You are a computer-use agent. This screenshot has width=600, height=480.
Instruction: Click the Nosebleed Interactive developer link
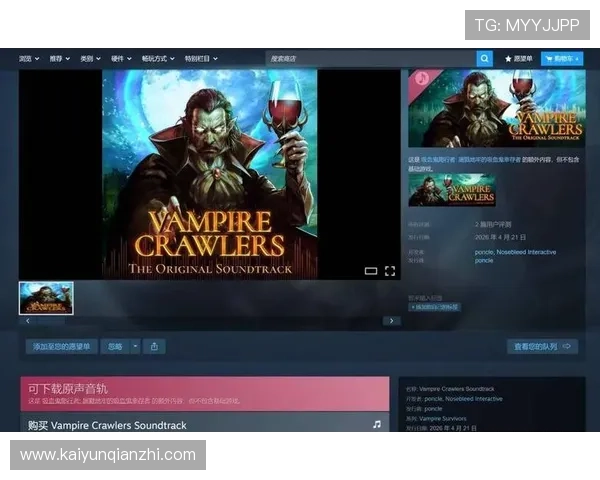point(526,252)
